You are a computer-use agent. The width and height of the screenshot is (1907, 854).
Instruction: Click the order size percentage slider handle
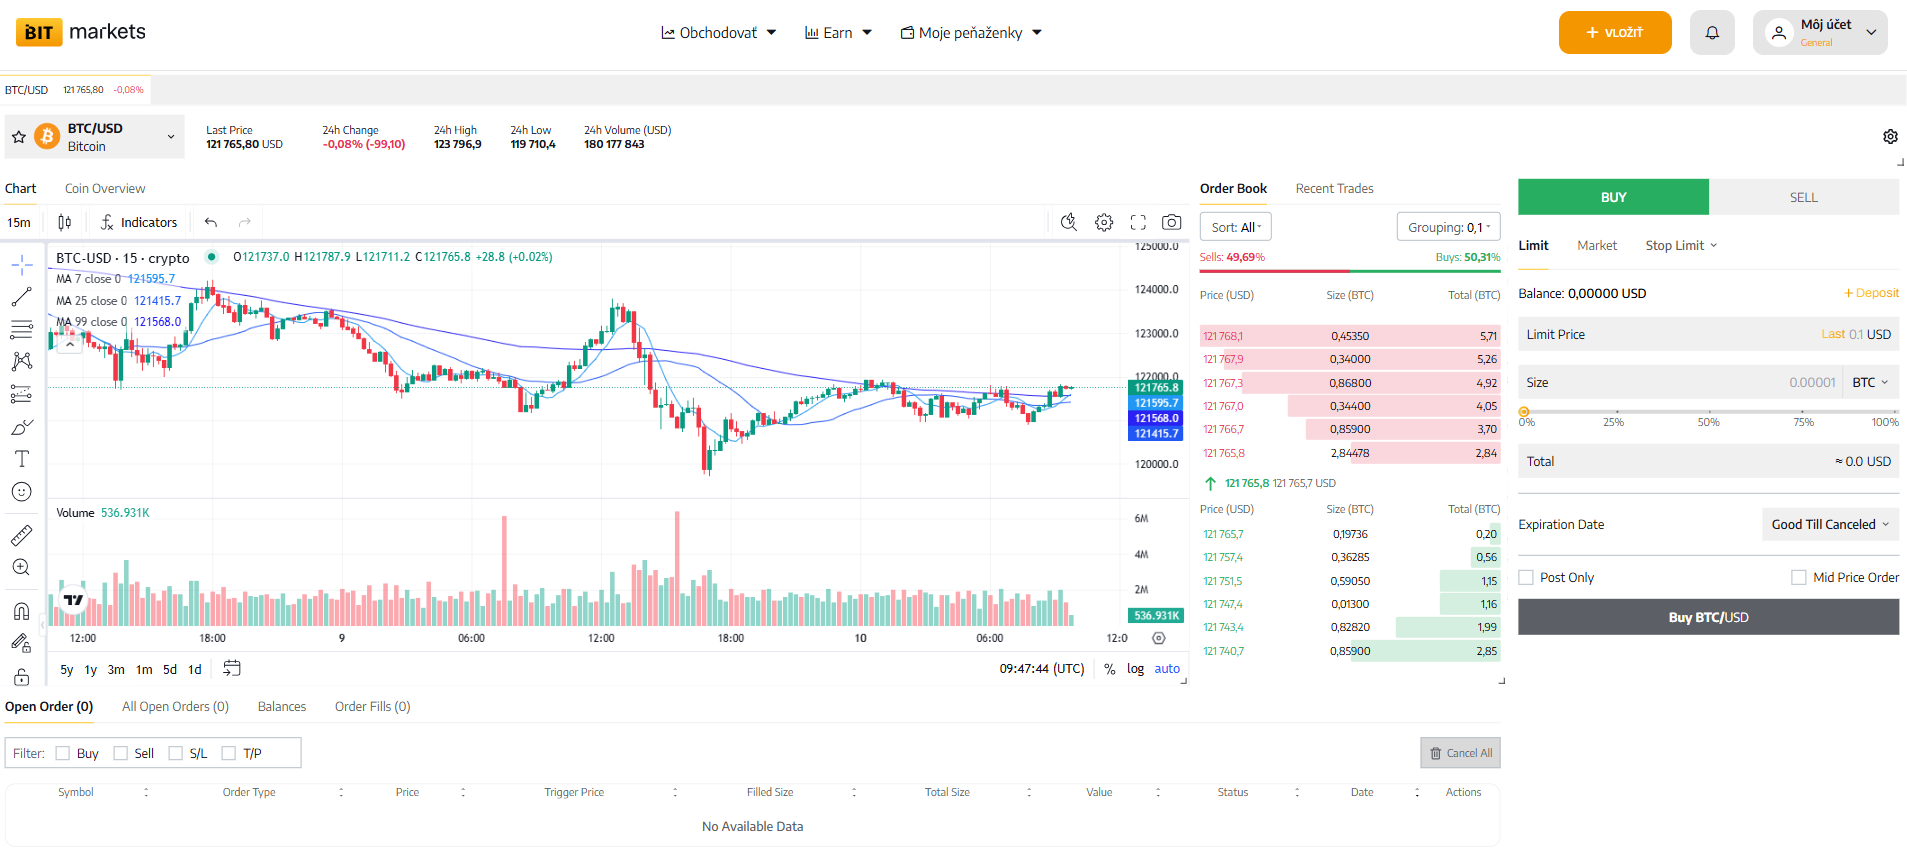[1524, 412]
